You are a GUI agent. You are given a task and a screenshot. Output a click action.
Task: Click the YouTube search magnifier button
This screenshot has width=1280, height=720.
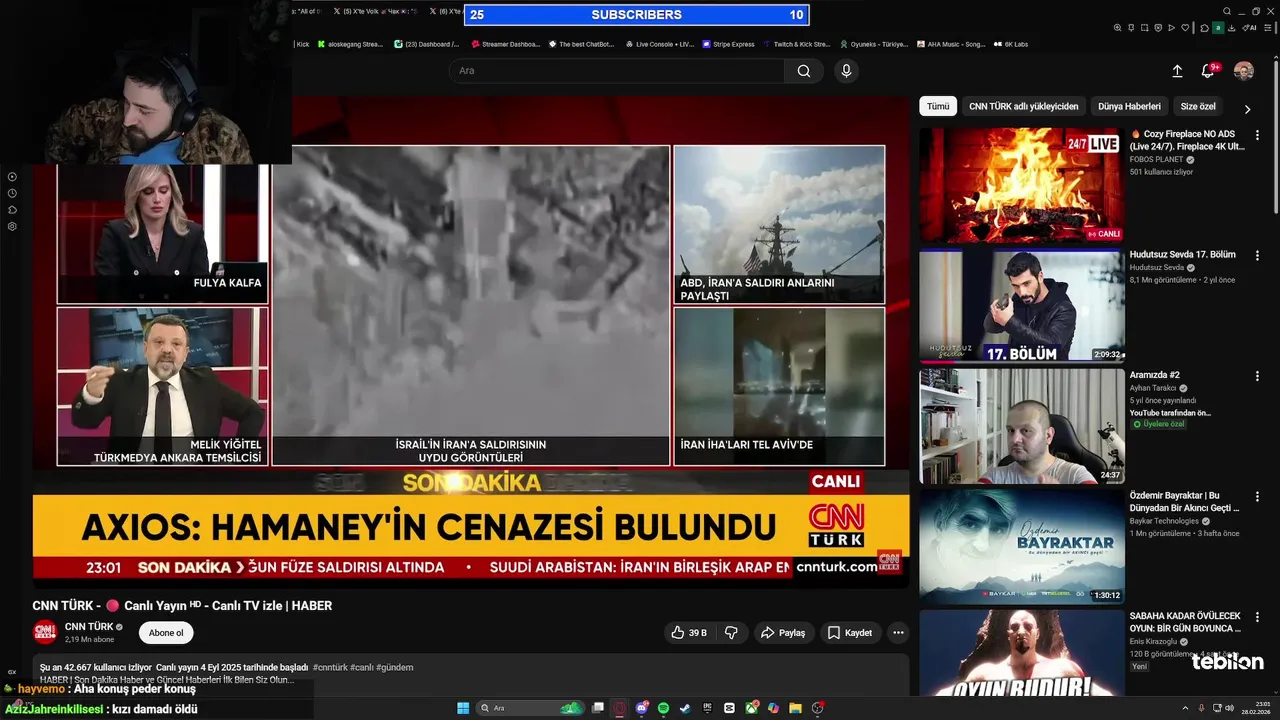[804, 71]
